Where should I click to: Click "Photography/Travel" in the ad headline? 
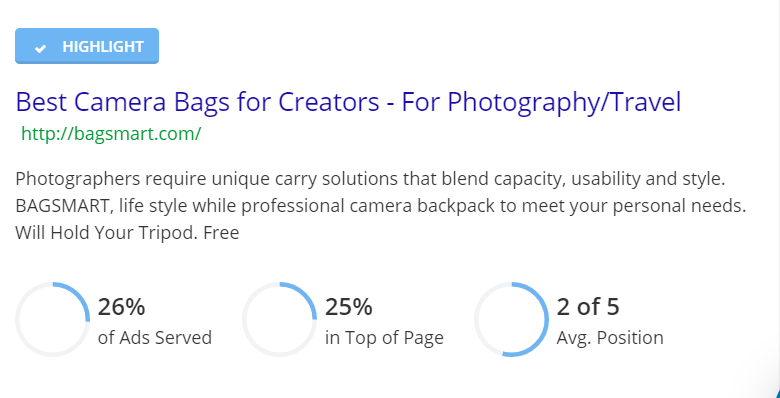click(564, 103)
